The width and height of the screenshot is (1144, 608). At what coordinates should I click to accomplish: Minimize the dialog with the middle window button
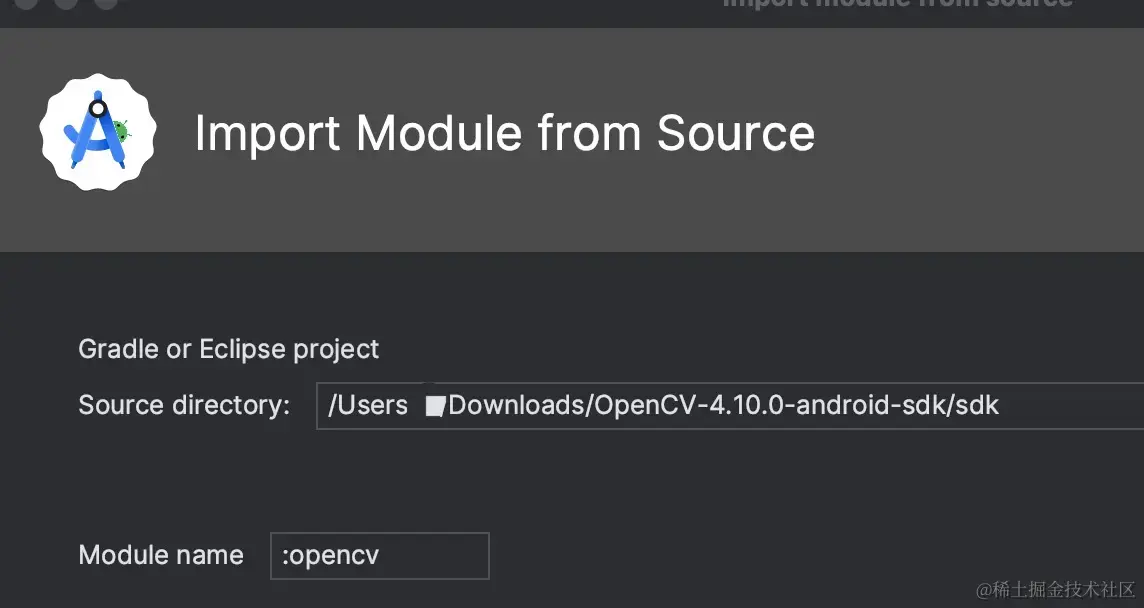click(66, 2)
